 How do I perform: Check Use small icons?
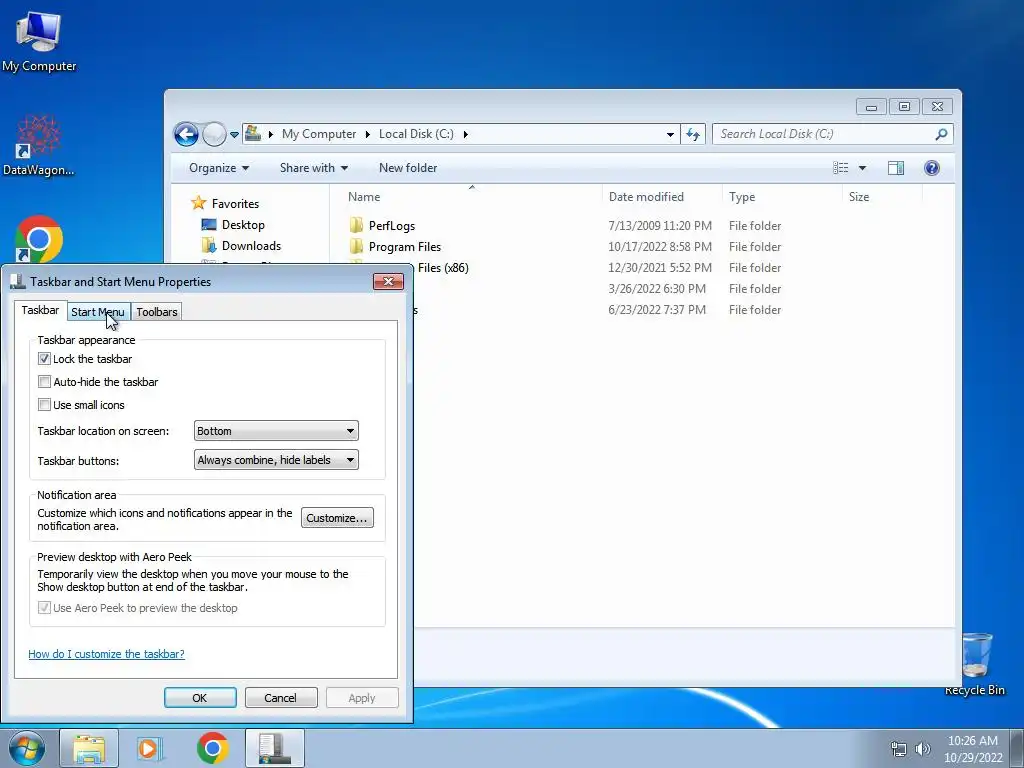[44, 405]
